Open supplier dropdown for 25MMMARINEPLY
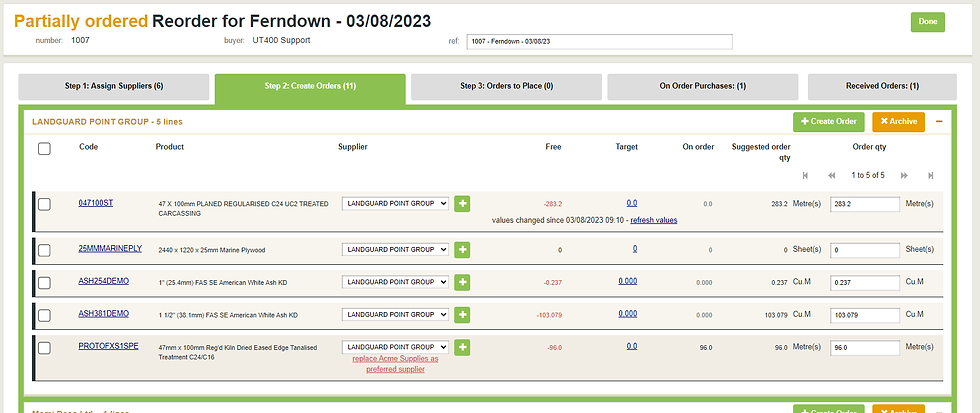Viewport: 980px width, 413px height. pos(395,249)
